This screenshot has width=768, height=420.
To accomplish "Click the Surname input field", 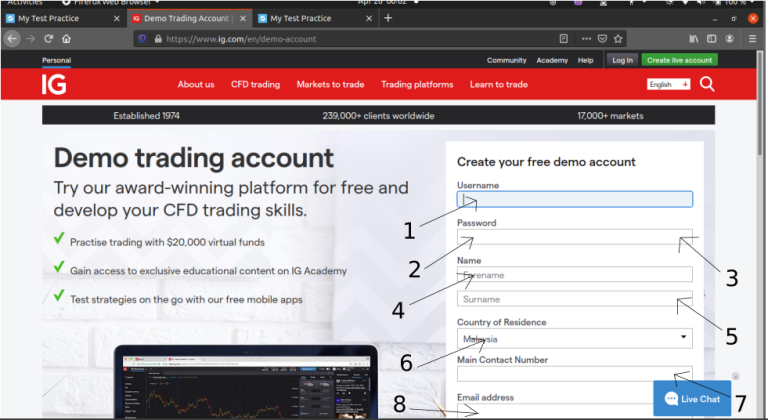I will pos(575,298).
